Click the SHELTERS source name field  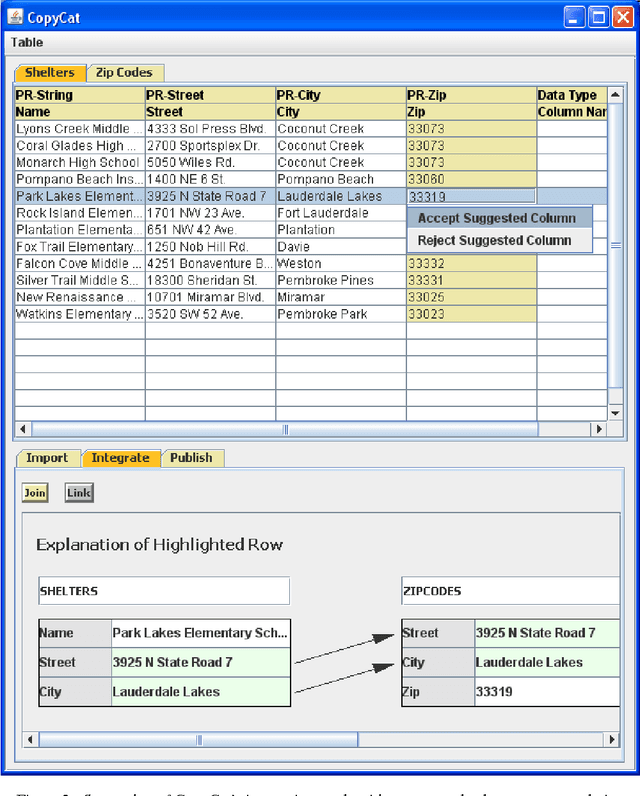tap(164, 591)
